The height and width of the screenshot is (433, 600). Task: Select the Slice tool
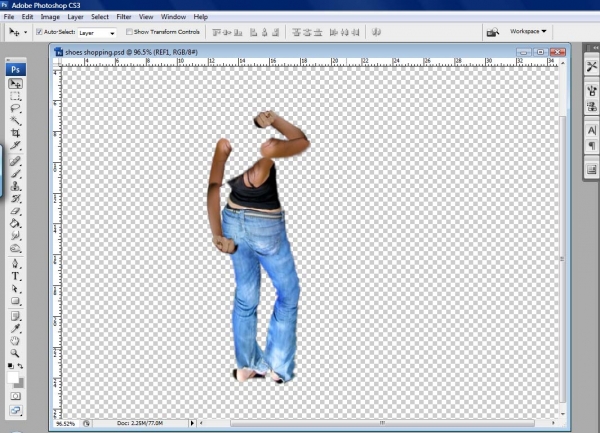tap(15, 145)
